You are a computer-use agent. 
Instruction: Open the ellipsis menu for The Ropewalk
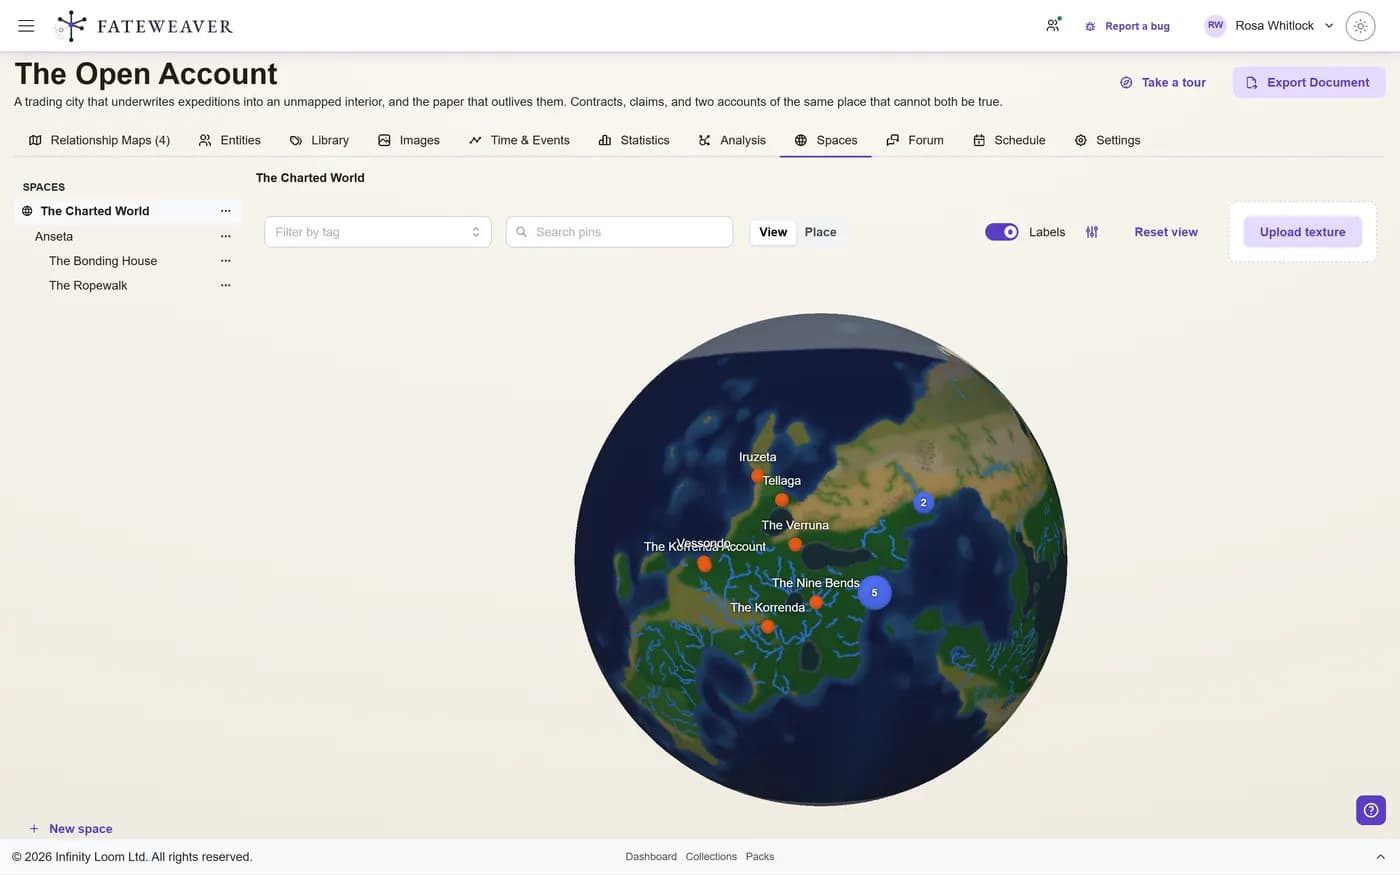tap(226, 285)
